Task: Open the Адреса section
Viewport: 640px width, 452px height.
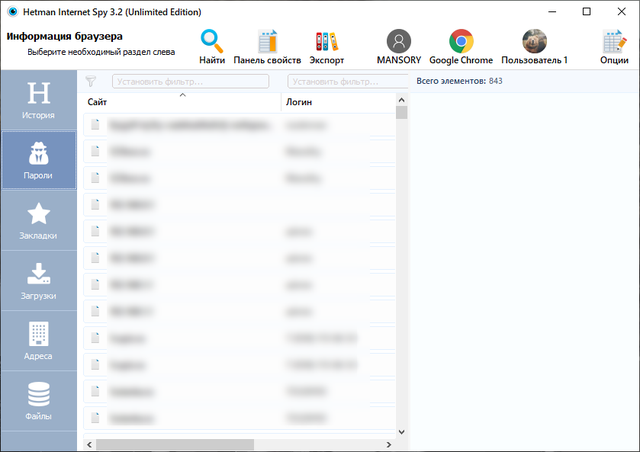Action: 38,341
